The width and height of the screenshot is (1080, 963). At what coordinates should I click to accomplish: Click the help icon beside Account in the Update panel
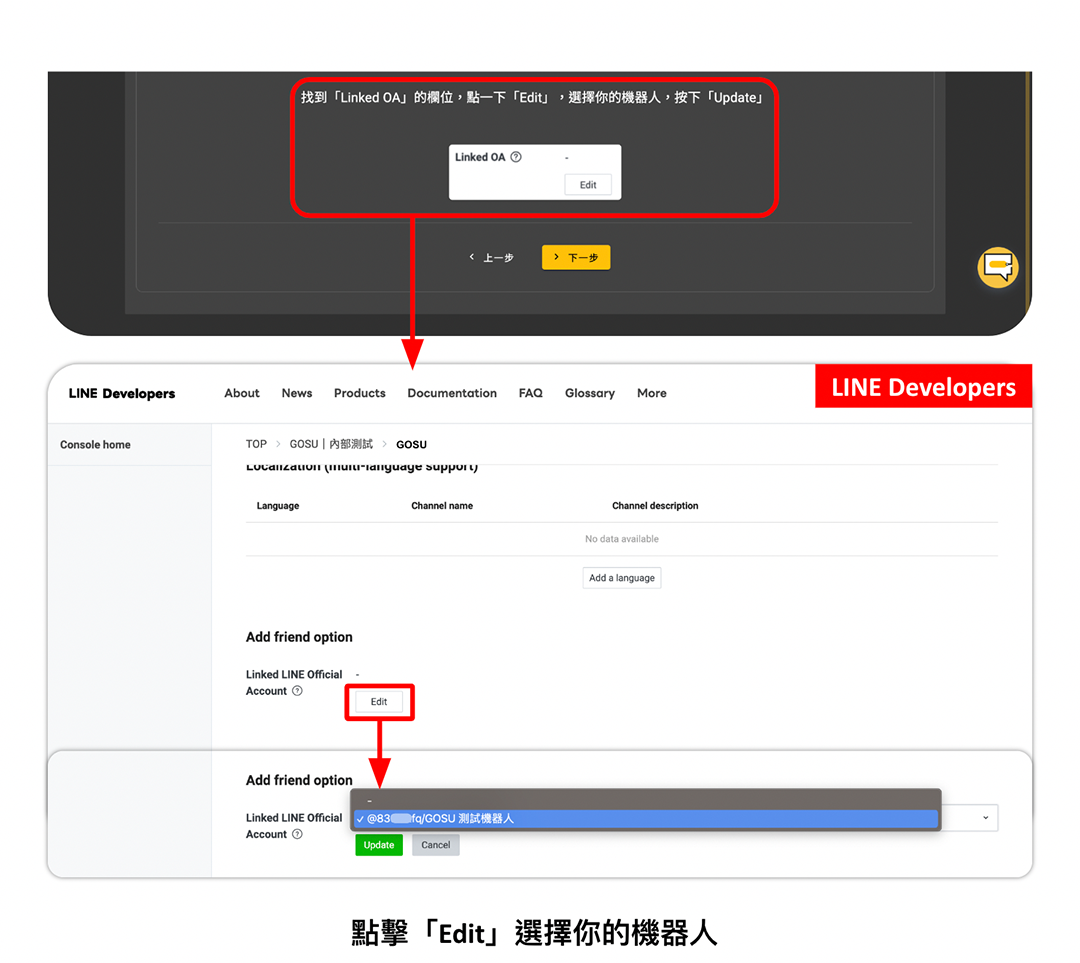tap(297, 834)
